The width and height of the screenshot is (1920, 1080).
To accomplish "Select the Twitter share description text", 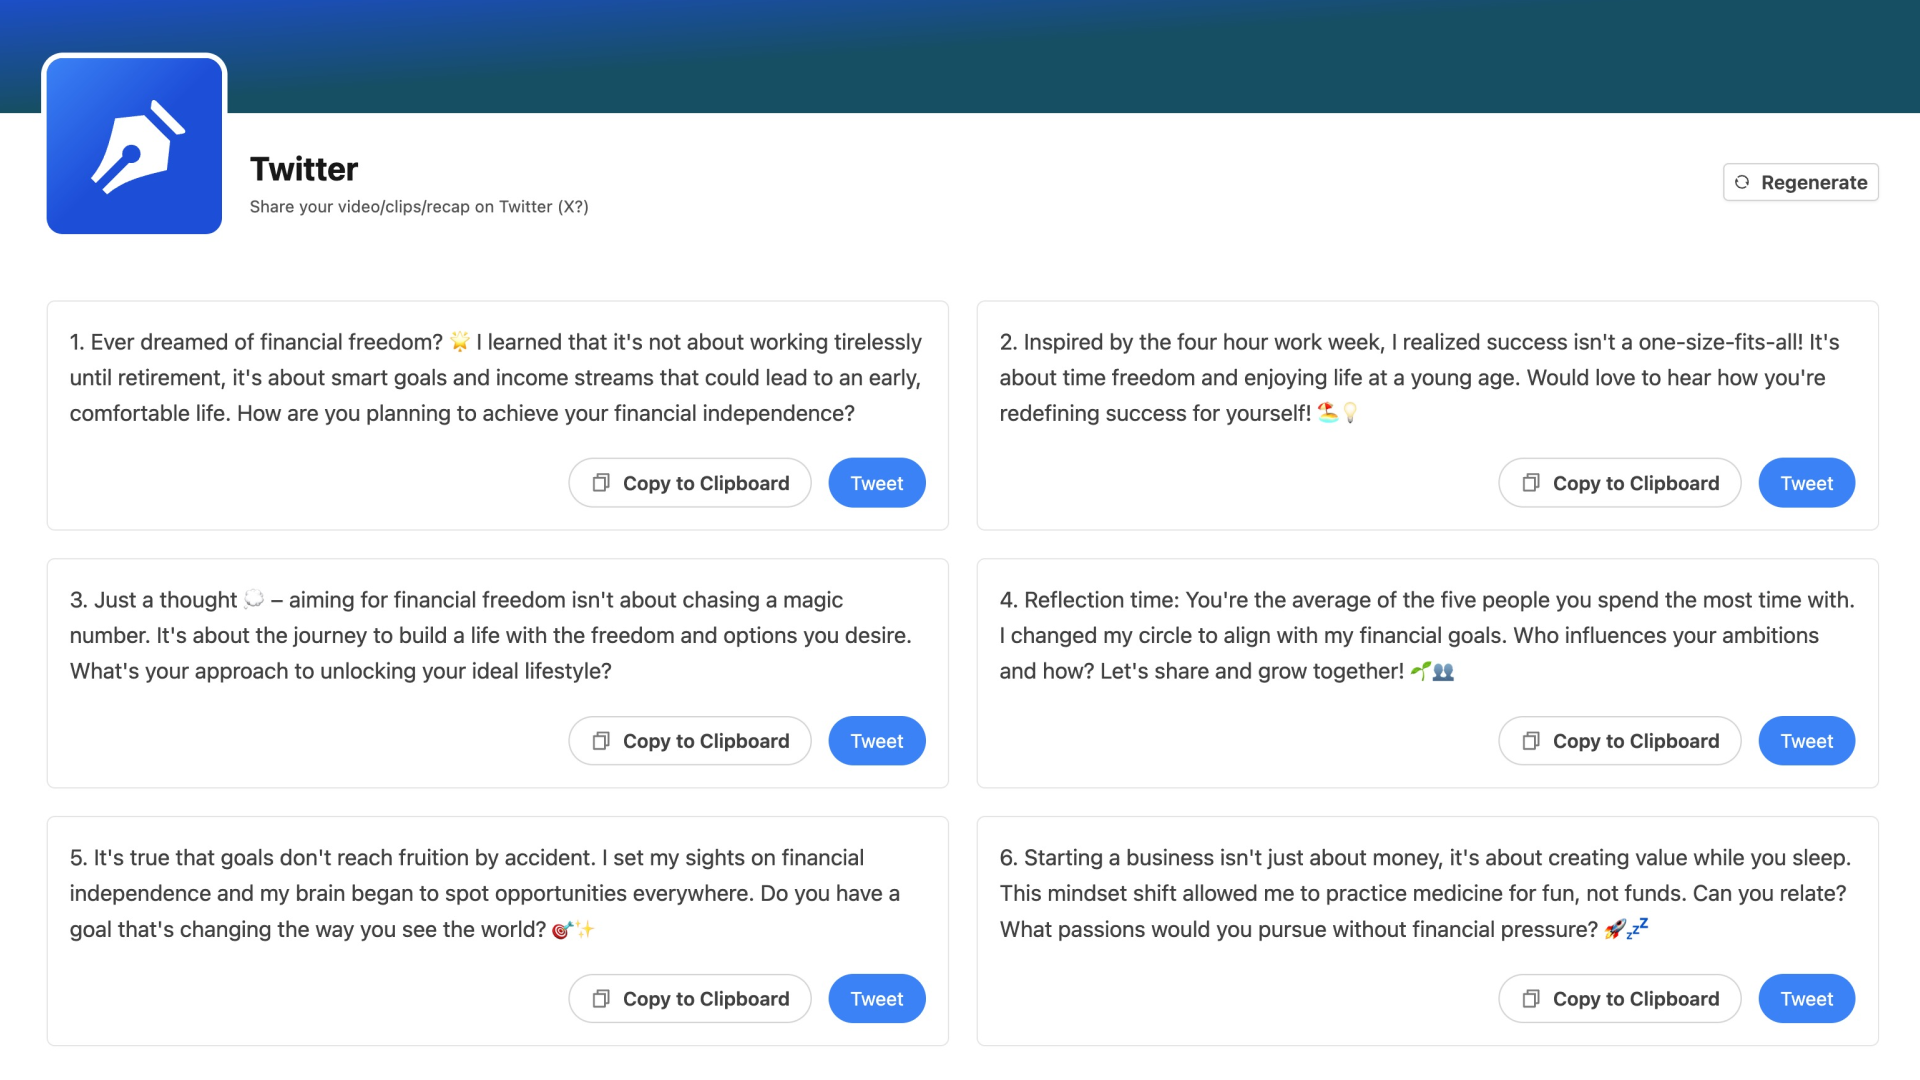I will coord(418,206).
